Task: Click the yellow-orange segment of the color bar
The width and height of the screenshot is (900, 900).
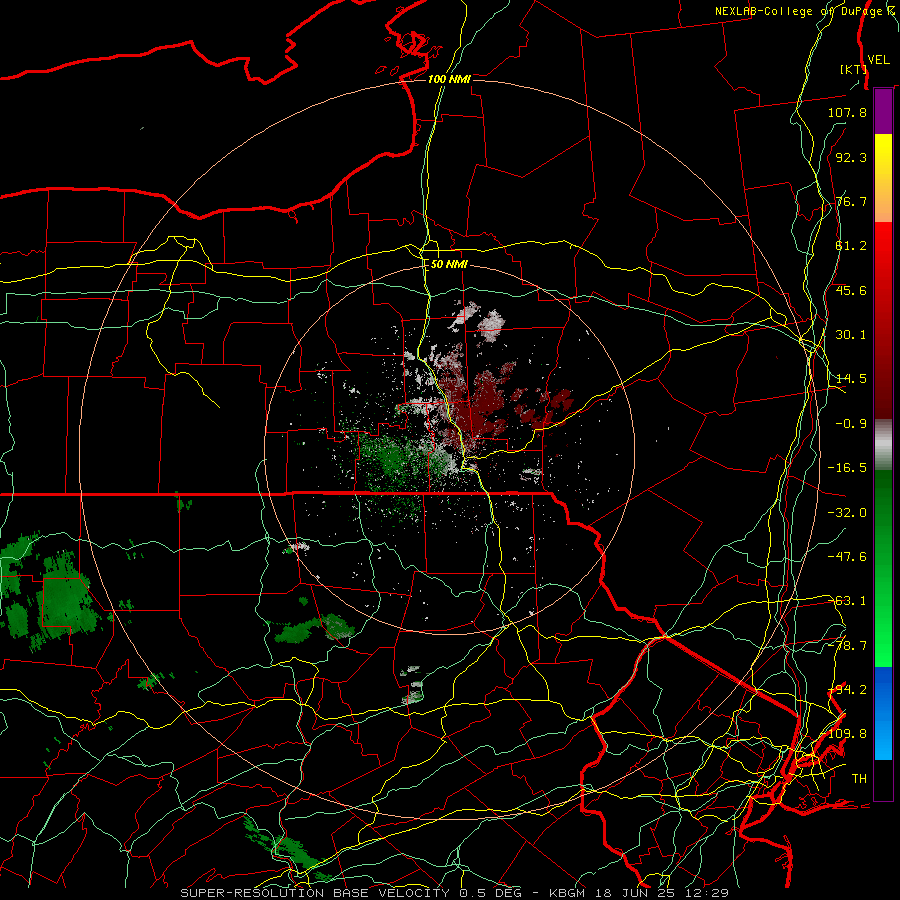Action: [883, 178]
